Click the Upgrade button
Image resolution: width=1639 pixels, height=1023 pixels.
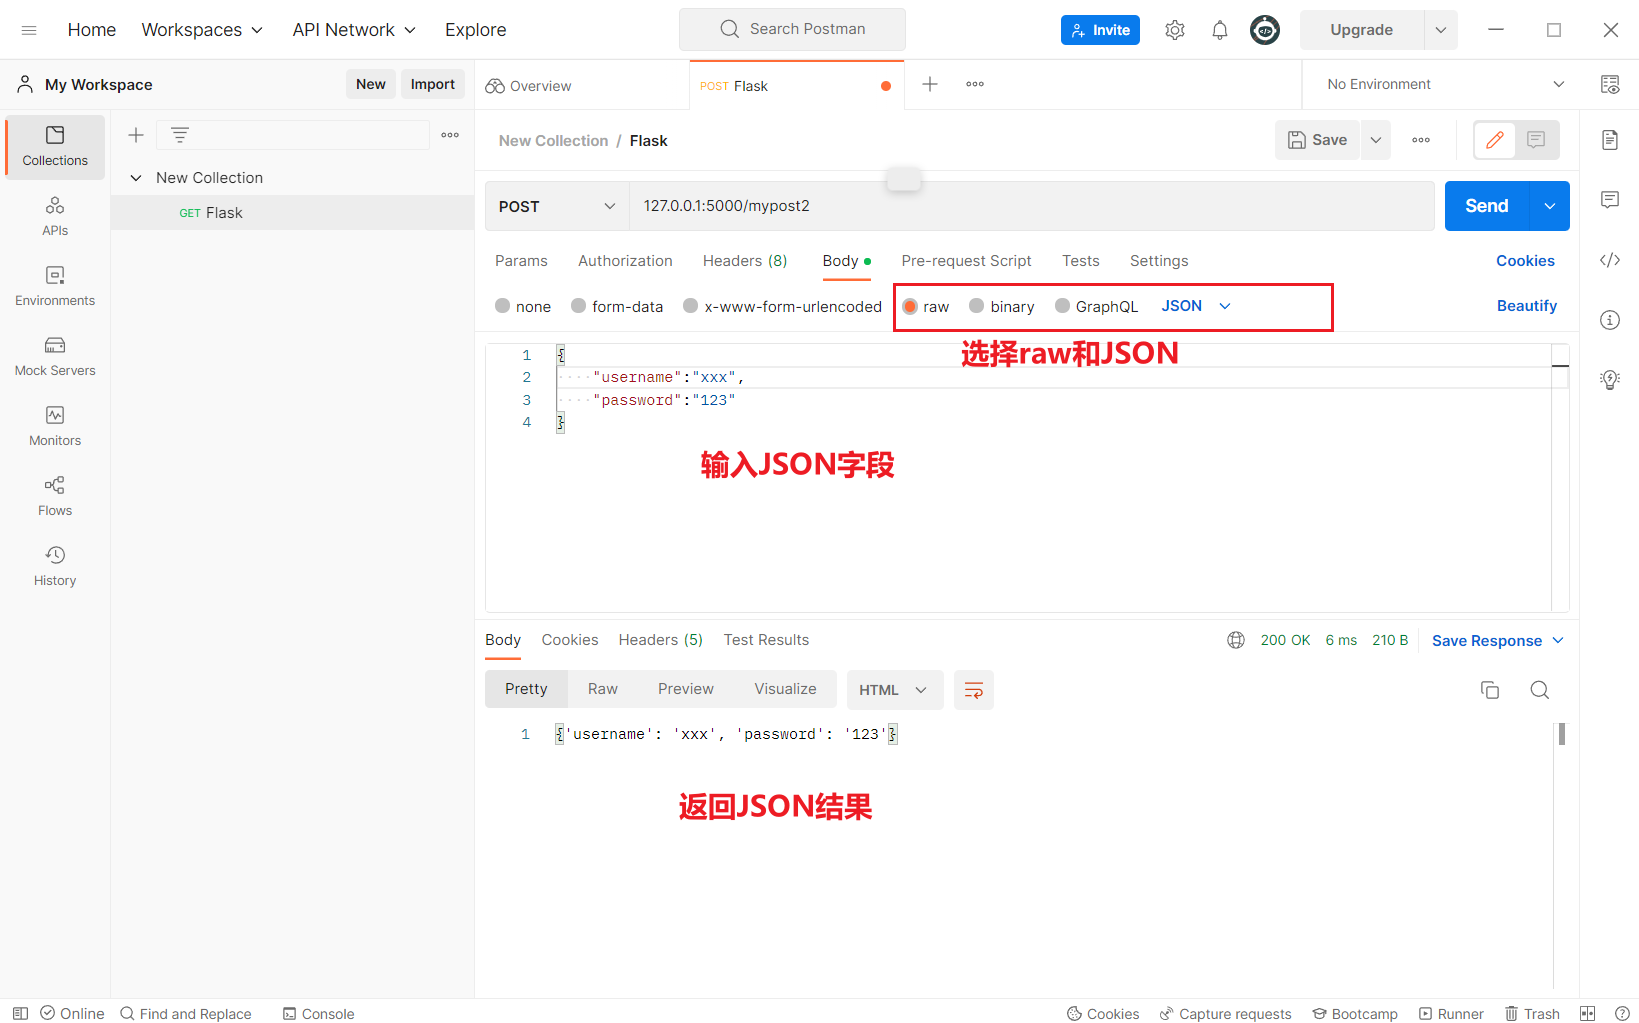[1362, 30]
